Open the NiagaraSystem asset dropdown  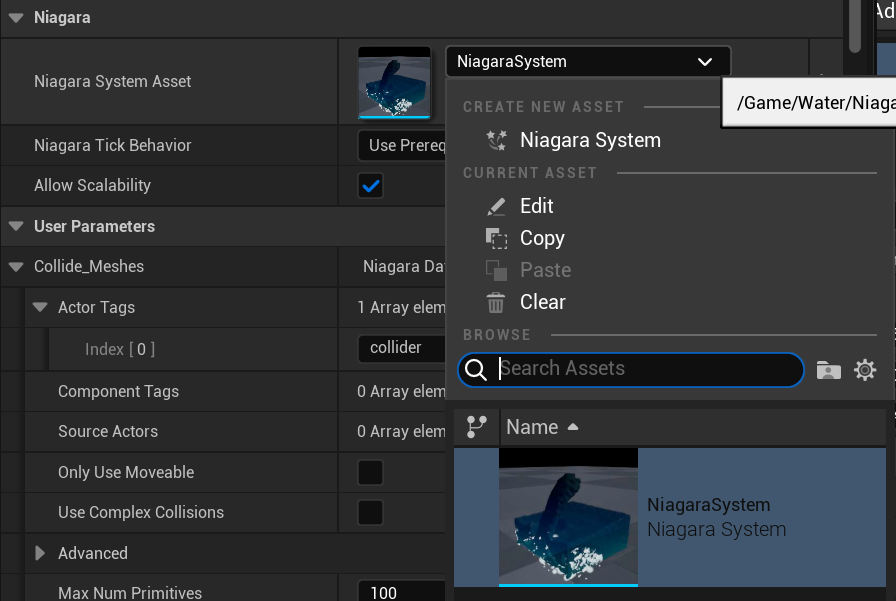click(588, 61)
